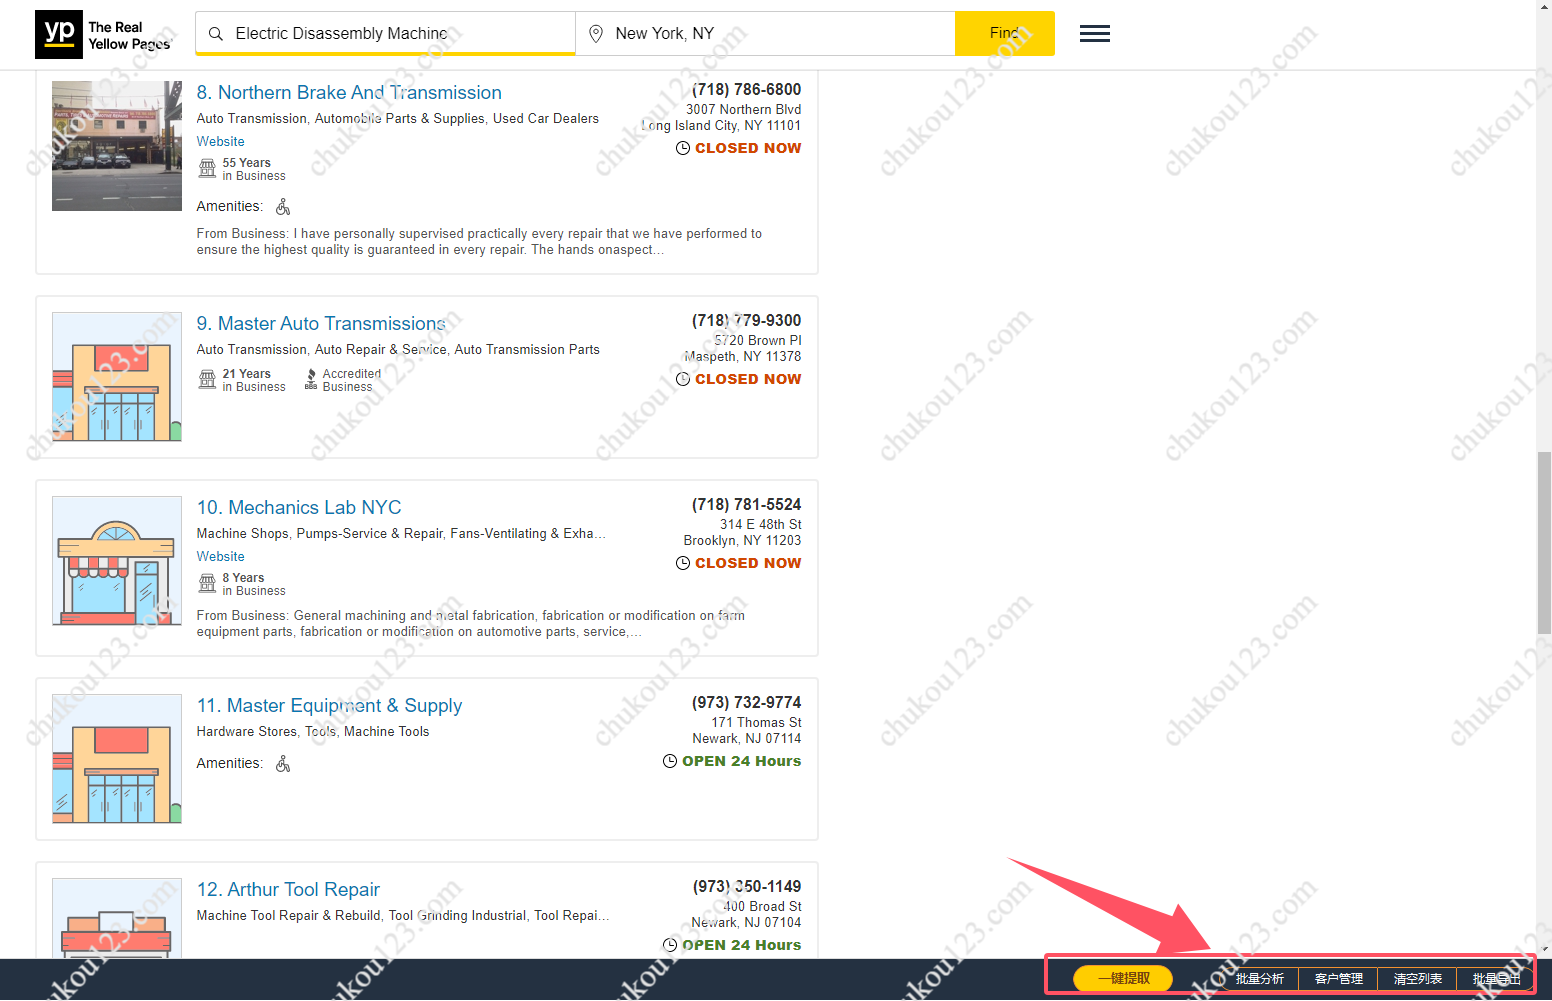Image resolution: width=1552 pixels, height=1001 pixels.
Task: Click years-in-business icon for Northern Brake
Action: pos(207,169)
